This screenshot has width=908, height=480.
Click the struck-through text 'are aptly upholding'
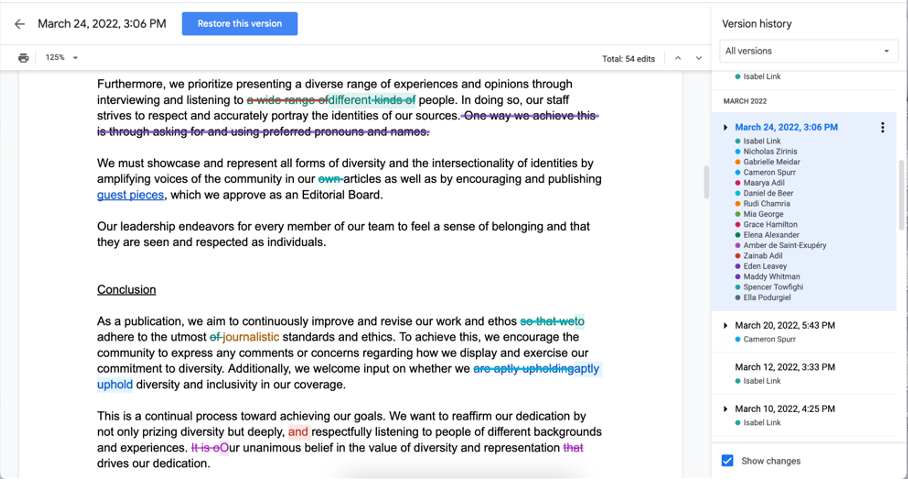(x=523, y=369)
